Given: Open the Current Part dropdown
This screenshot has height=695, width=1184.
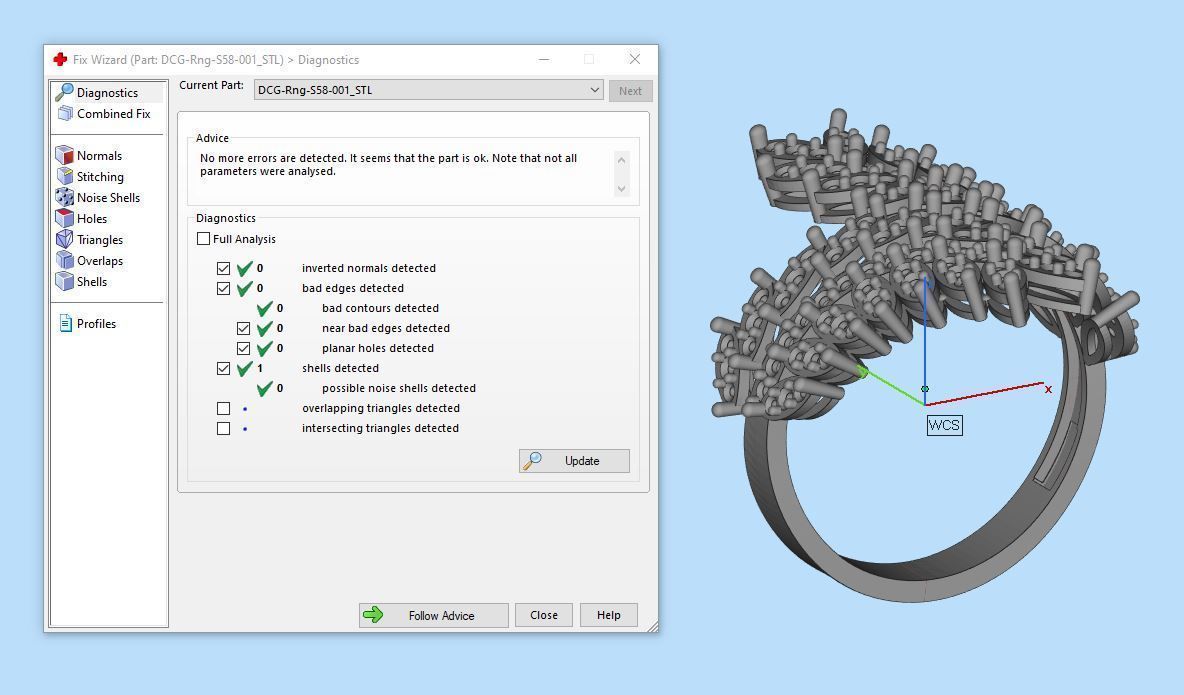Looking at the screenshot, I should (x=428, y=90).
